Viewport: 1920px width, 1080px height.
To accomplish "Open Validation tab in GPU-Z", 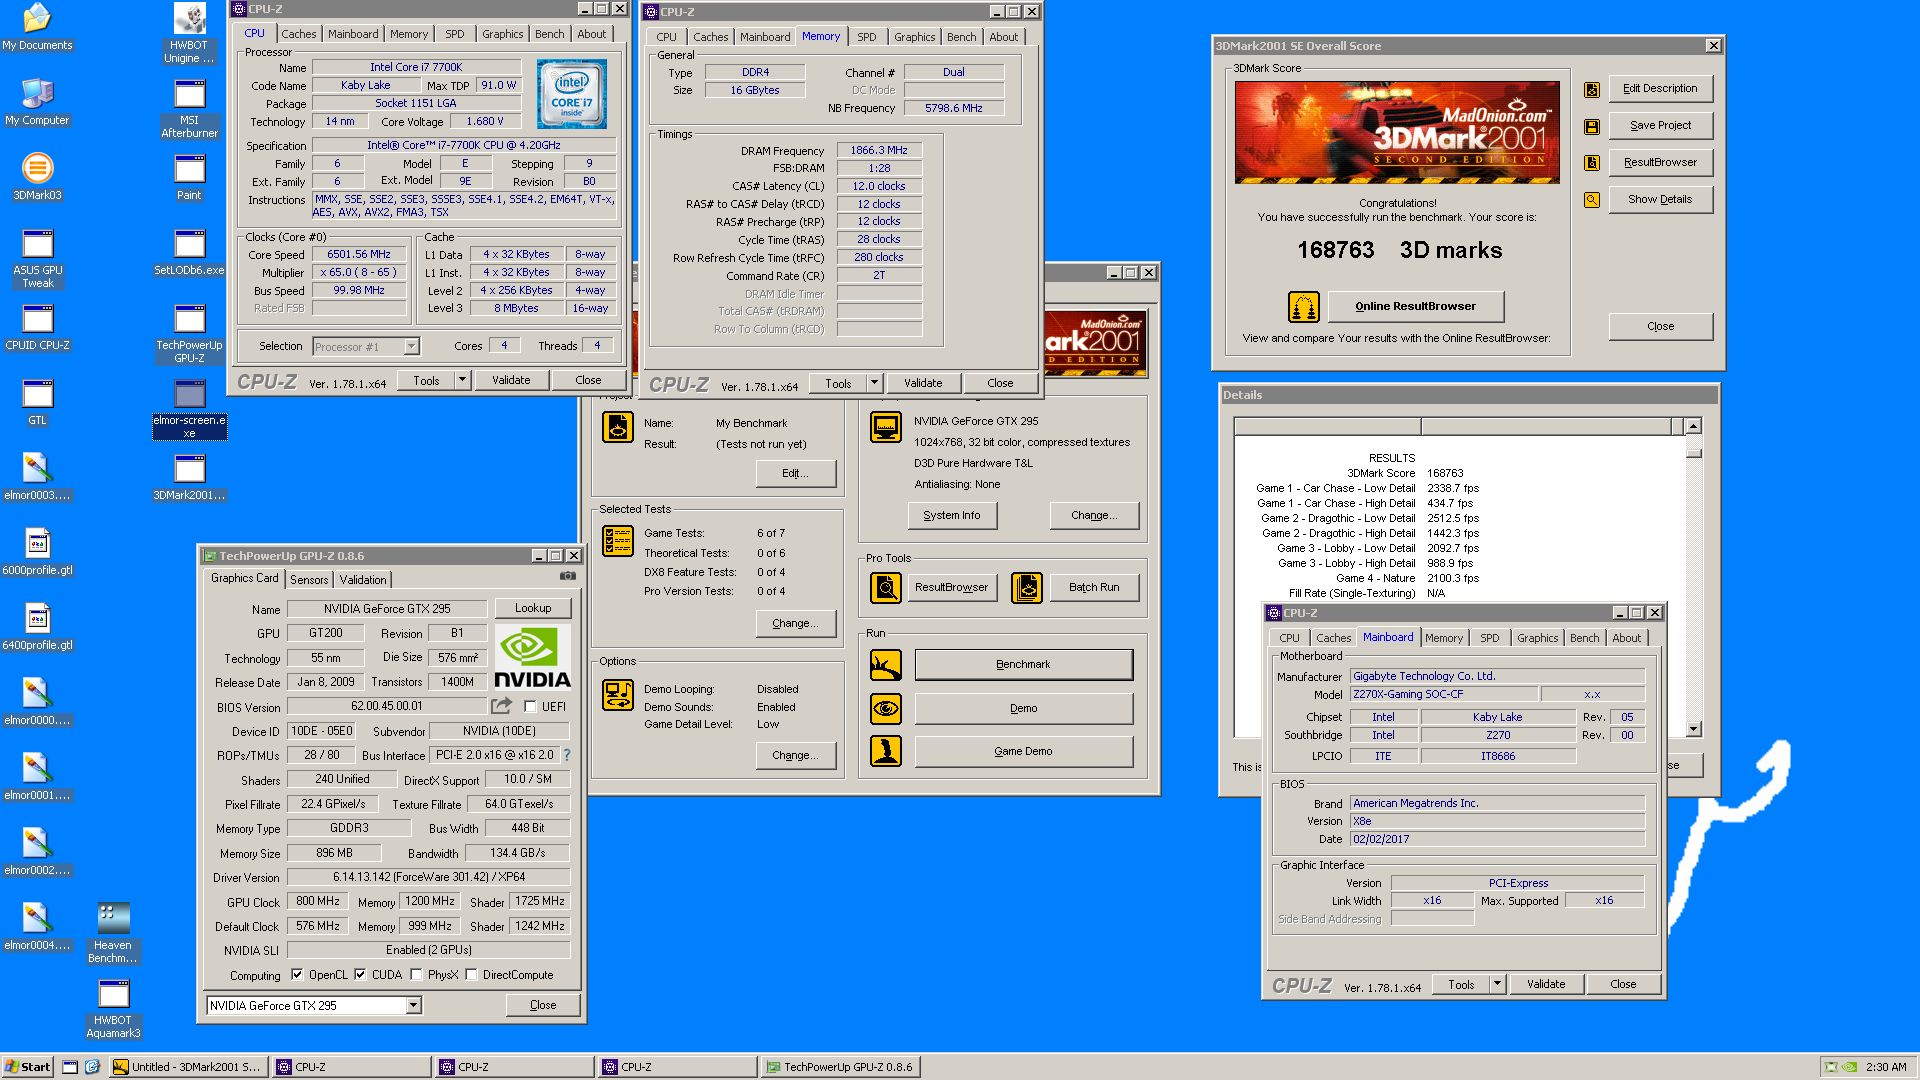I will [x=363, y=580].
